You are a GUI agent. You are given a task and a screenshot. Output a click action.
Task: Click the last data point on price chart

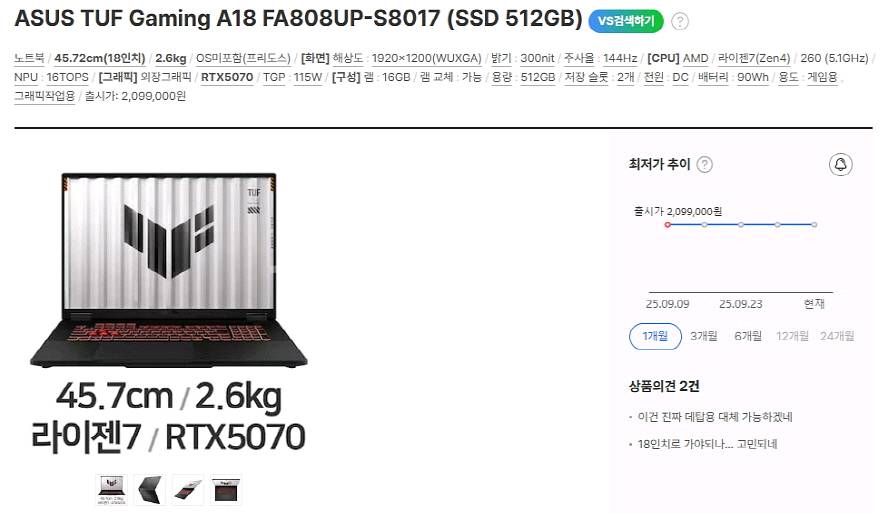click(x=814, y=225)
